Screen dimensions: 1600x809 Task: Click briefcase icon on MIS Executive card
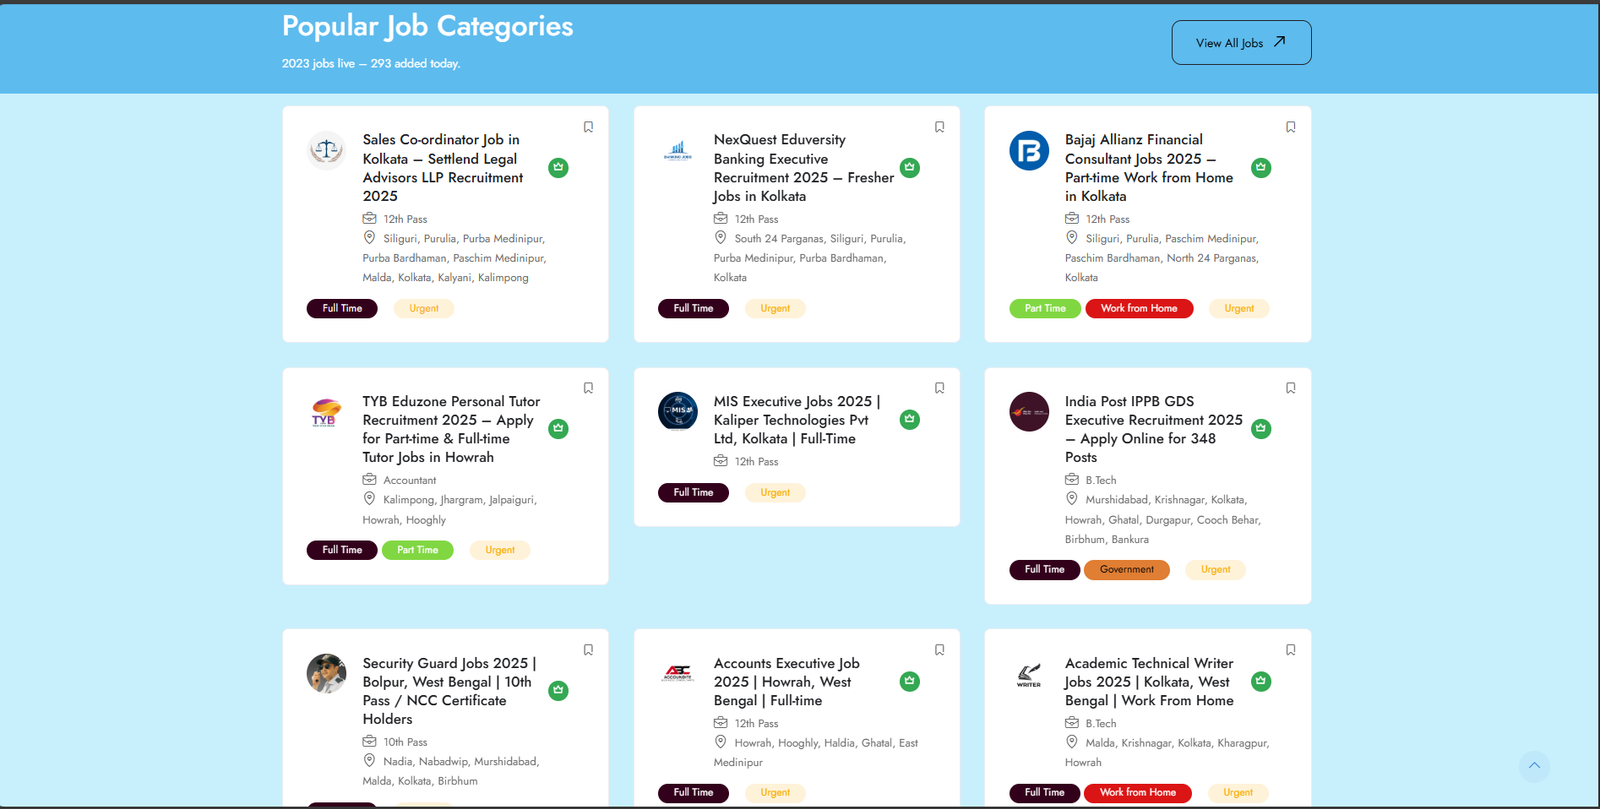point(720,461)
